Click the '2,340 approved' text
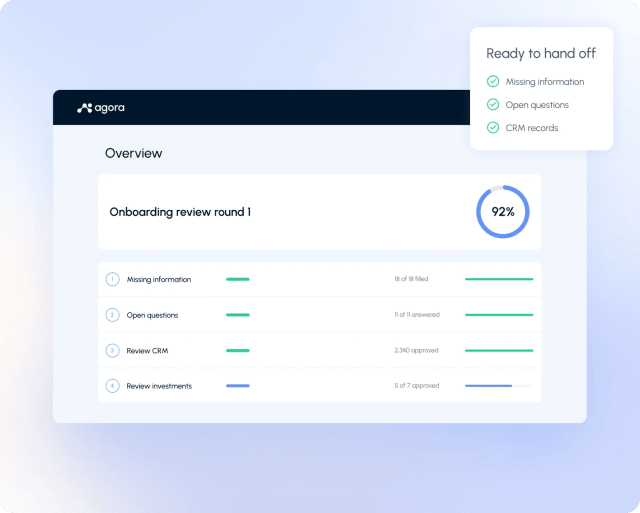This screenshot has width=640, height=513. 416,350
